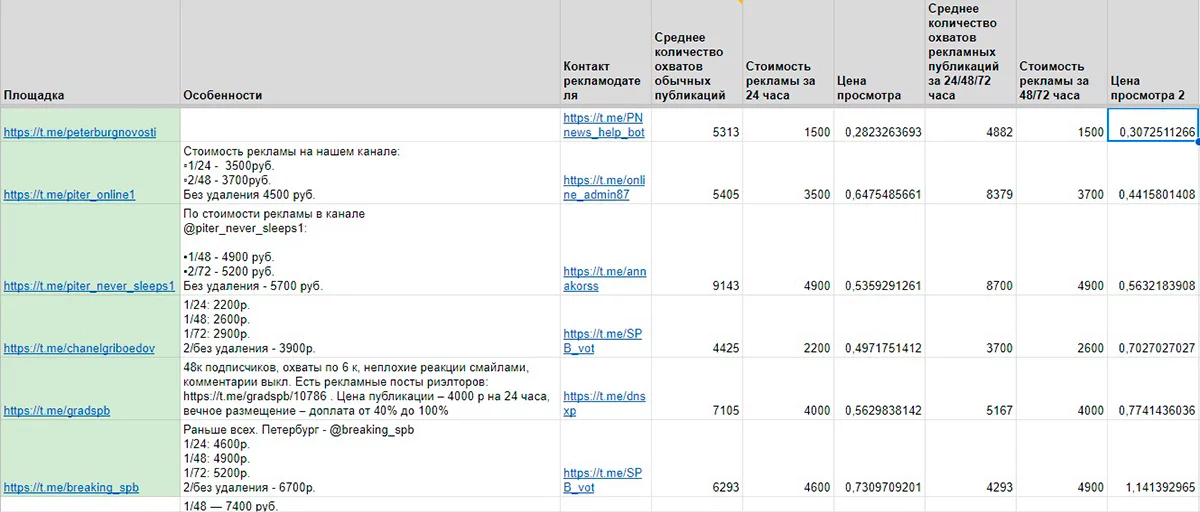This screenshot has width=1200, height=512.
Task: Select the chanelgriboedov features cell with 1/24: 2200р
Action: (369, 327)
